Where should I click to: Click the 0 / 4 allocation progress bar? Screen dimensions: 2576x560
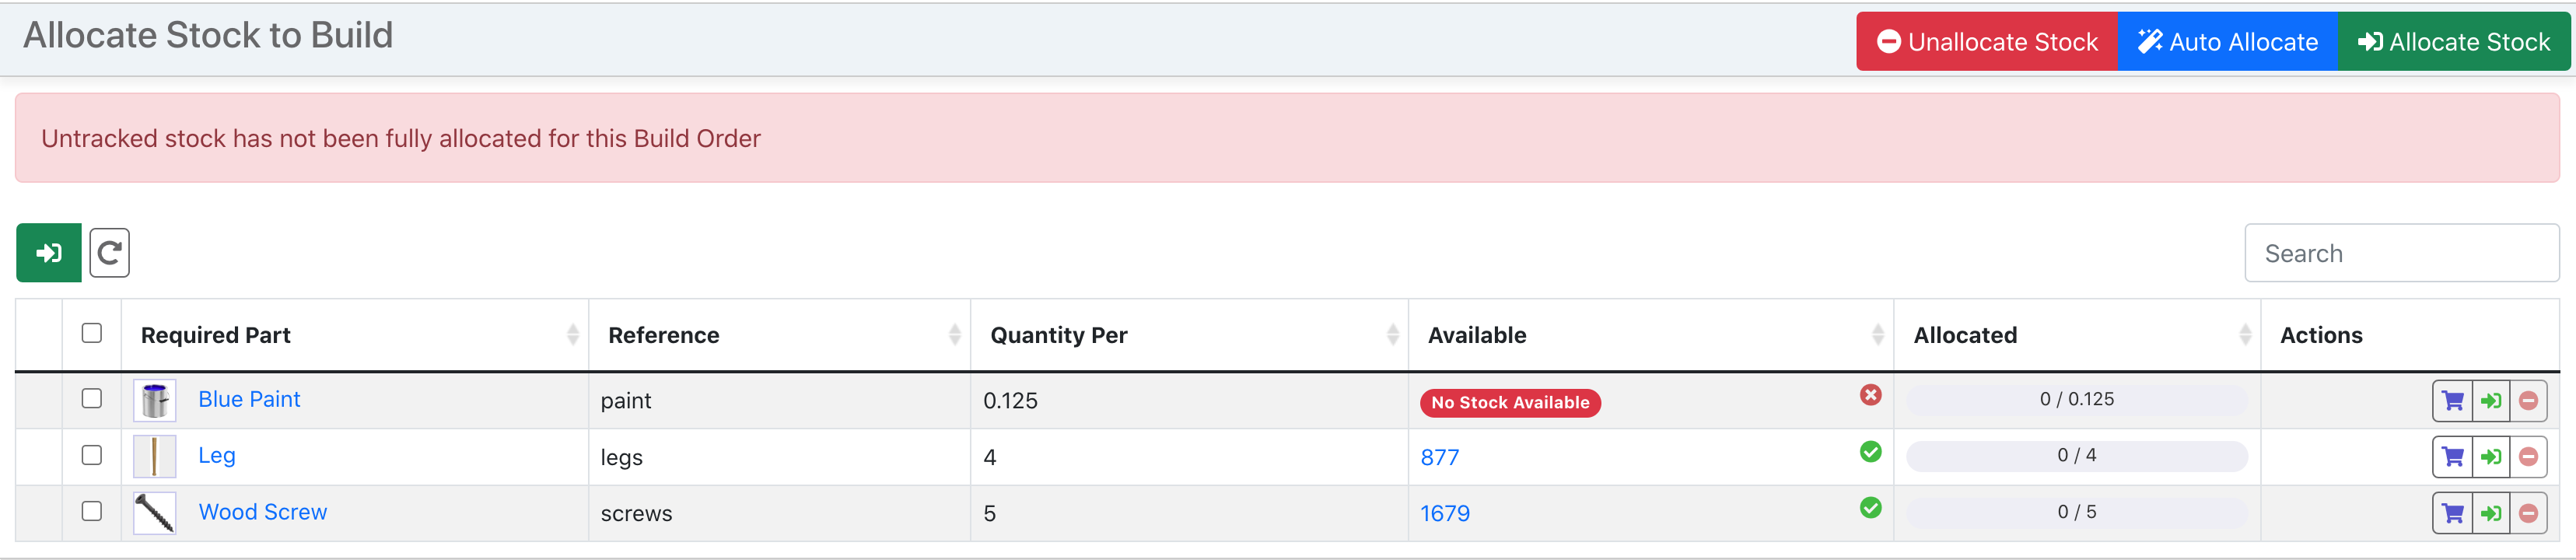point(2077,455)
